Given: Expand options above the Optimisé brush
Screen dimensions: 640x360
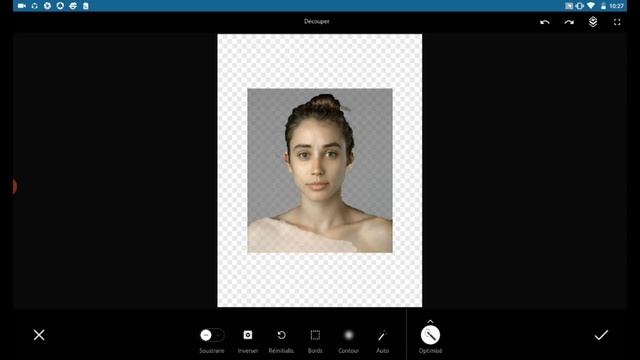Looking at the screenshot, I should pyautogui.click(x=430, y=321).
